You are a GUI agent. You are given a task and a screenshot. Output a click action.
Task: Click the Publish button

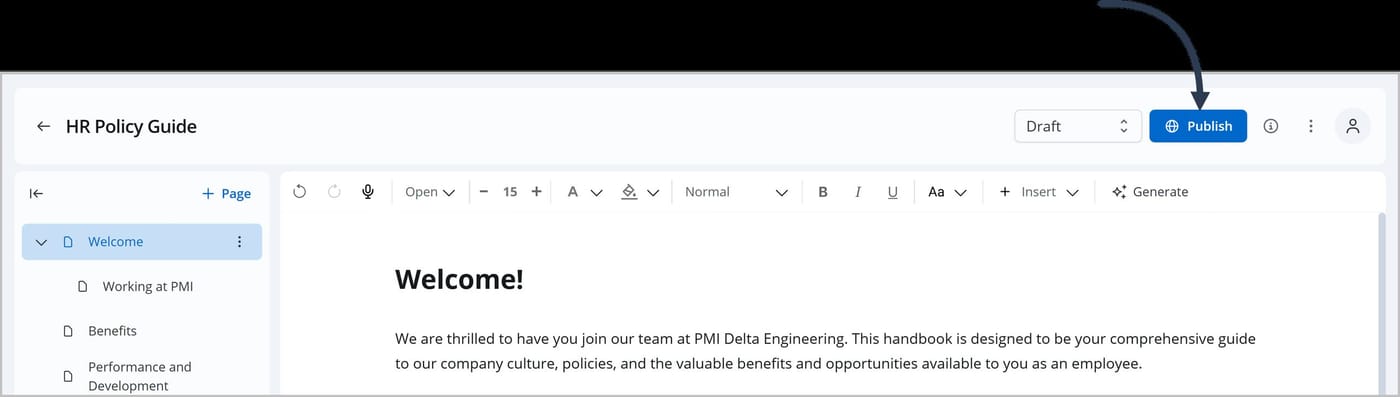point(1198,126)
